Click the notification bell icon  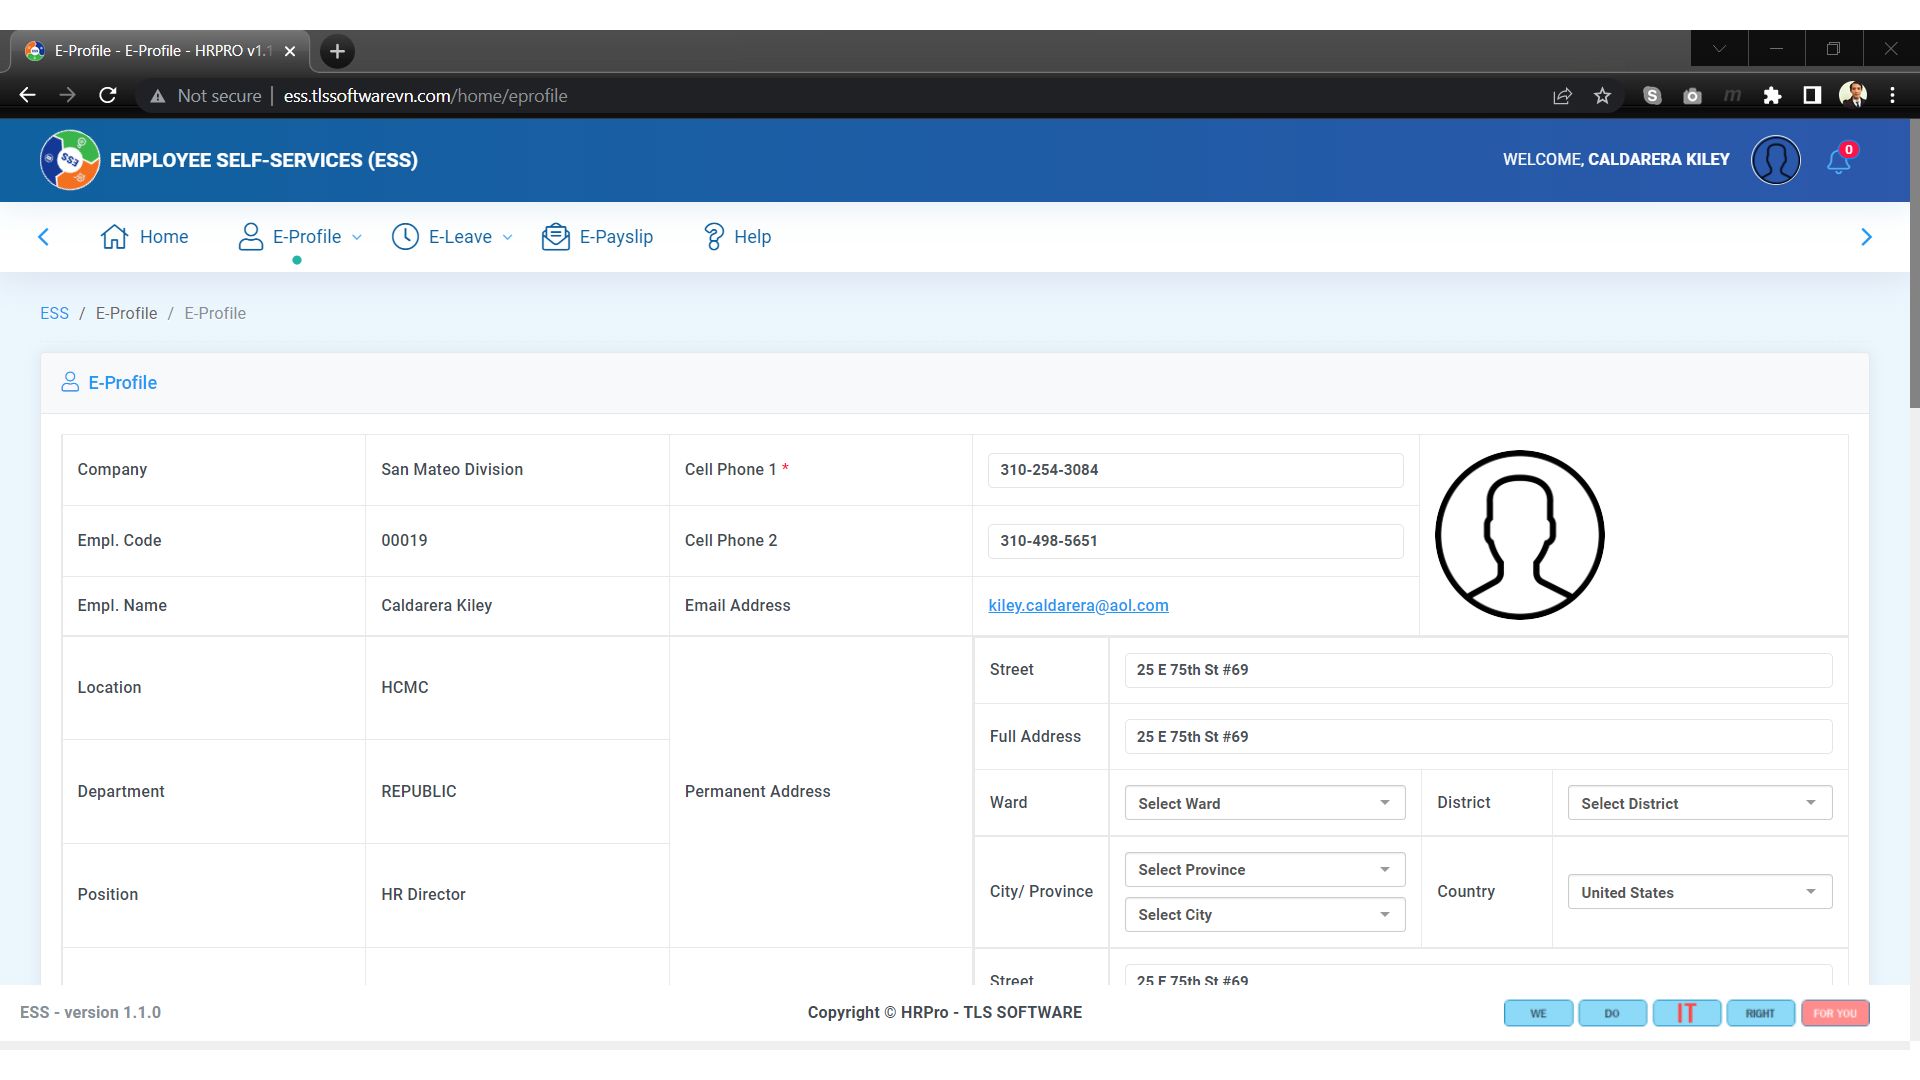[1838, 161]
